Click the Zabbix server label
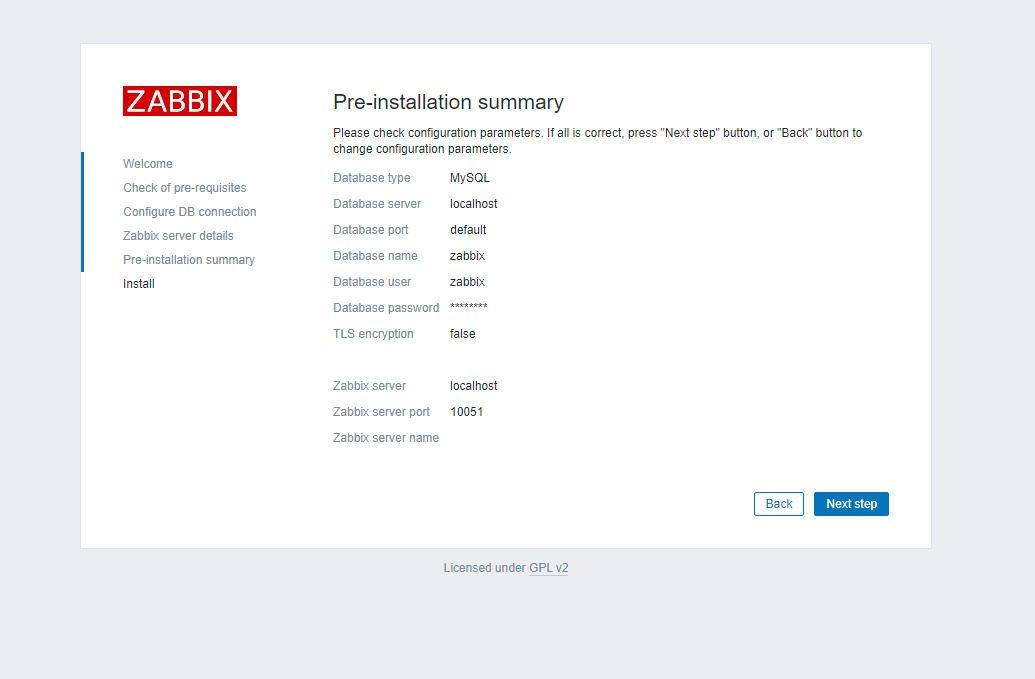The image size is (1035, 679). (x=369, y=385)
